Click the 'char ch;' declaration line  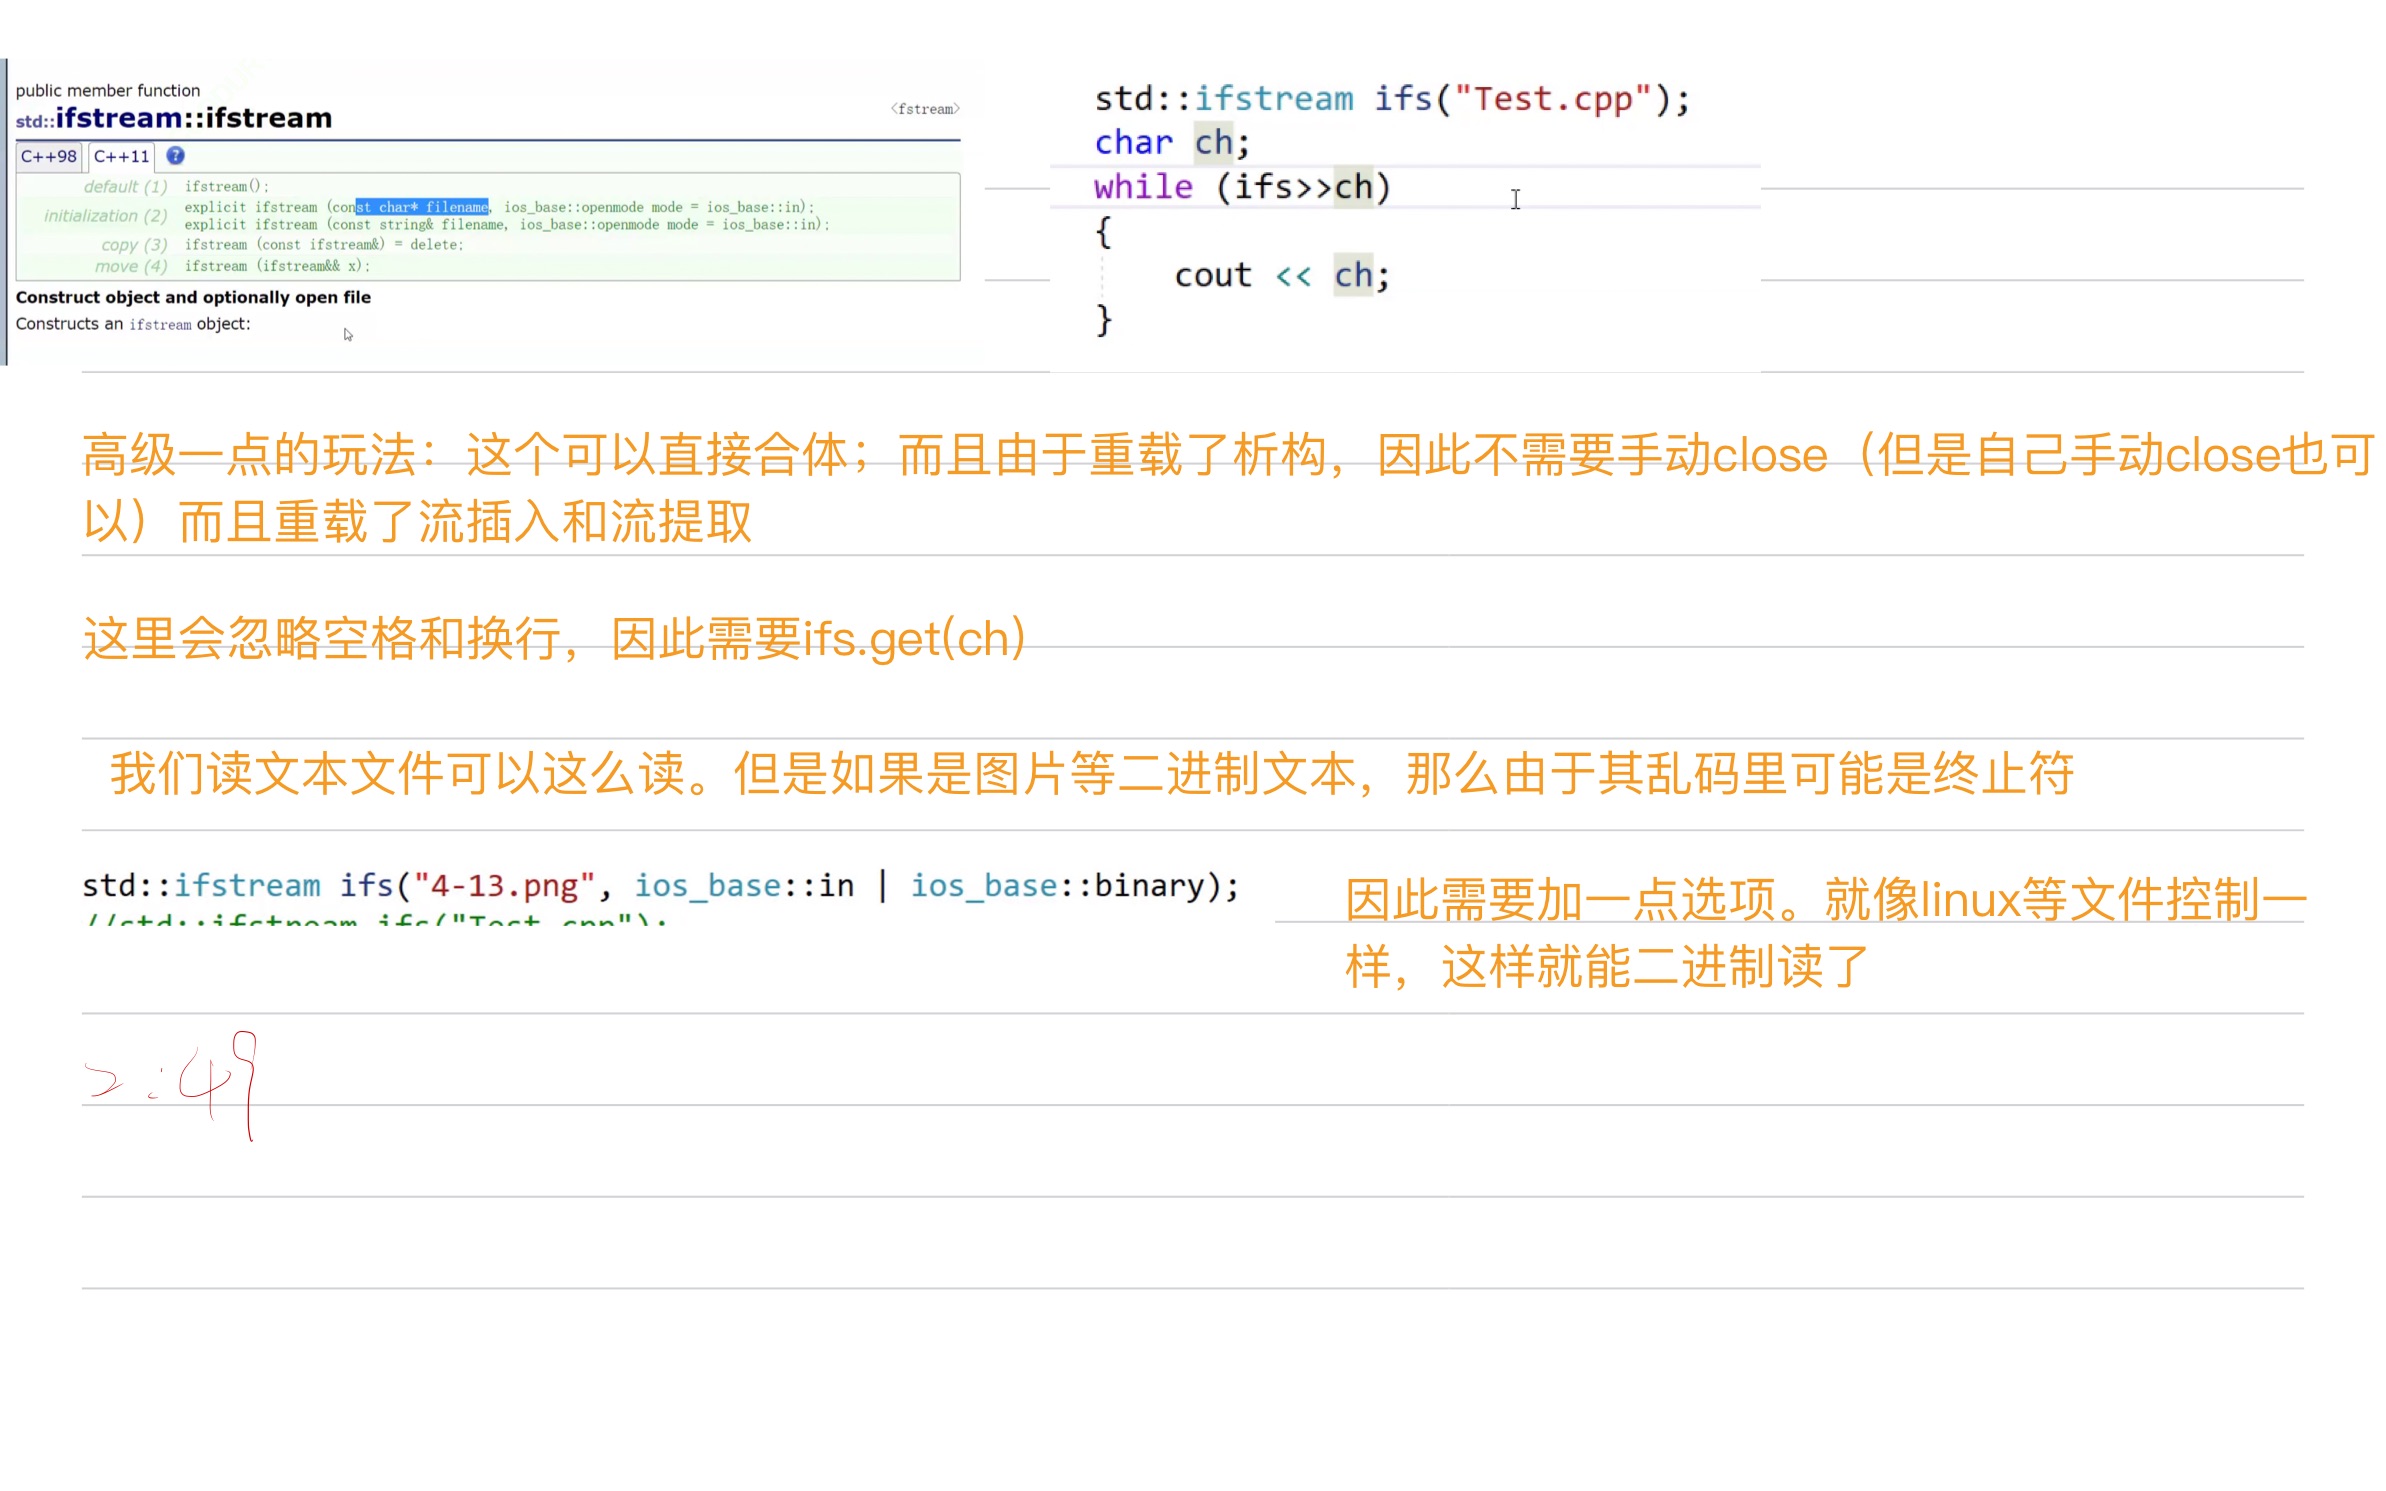pos(1171,143)
